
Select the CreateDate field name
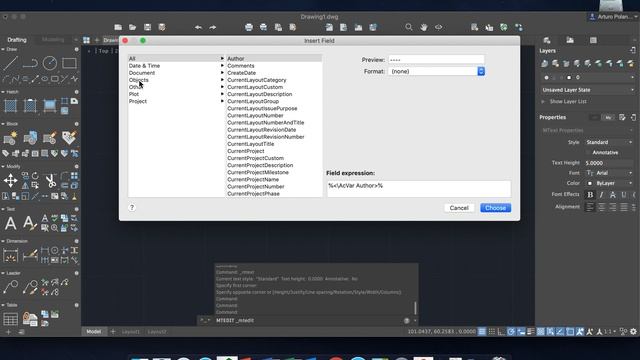pos(242,73)
